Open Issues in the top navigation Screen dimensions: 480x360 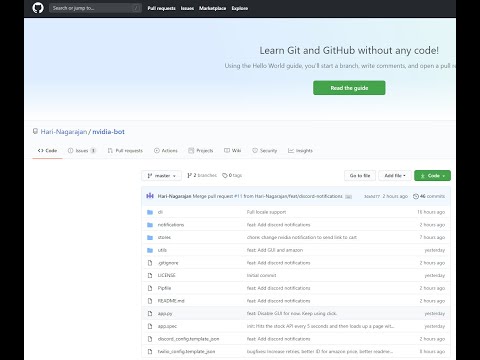click(187, 8)
